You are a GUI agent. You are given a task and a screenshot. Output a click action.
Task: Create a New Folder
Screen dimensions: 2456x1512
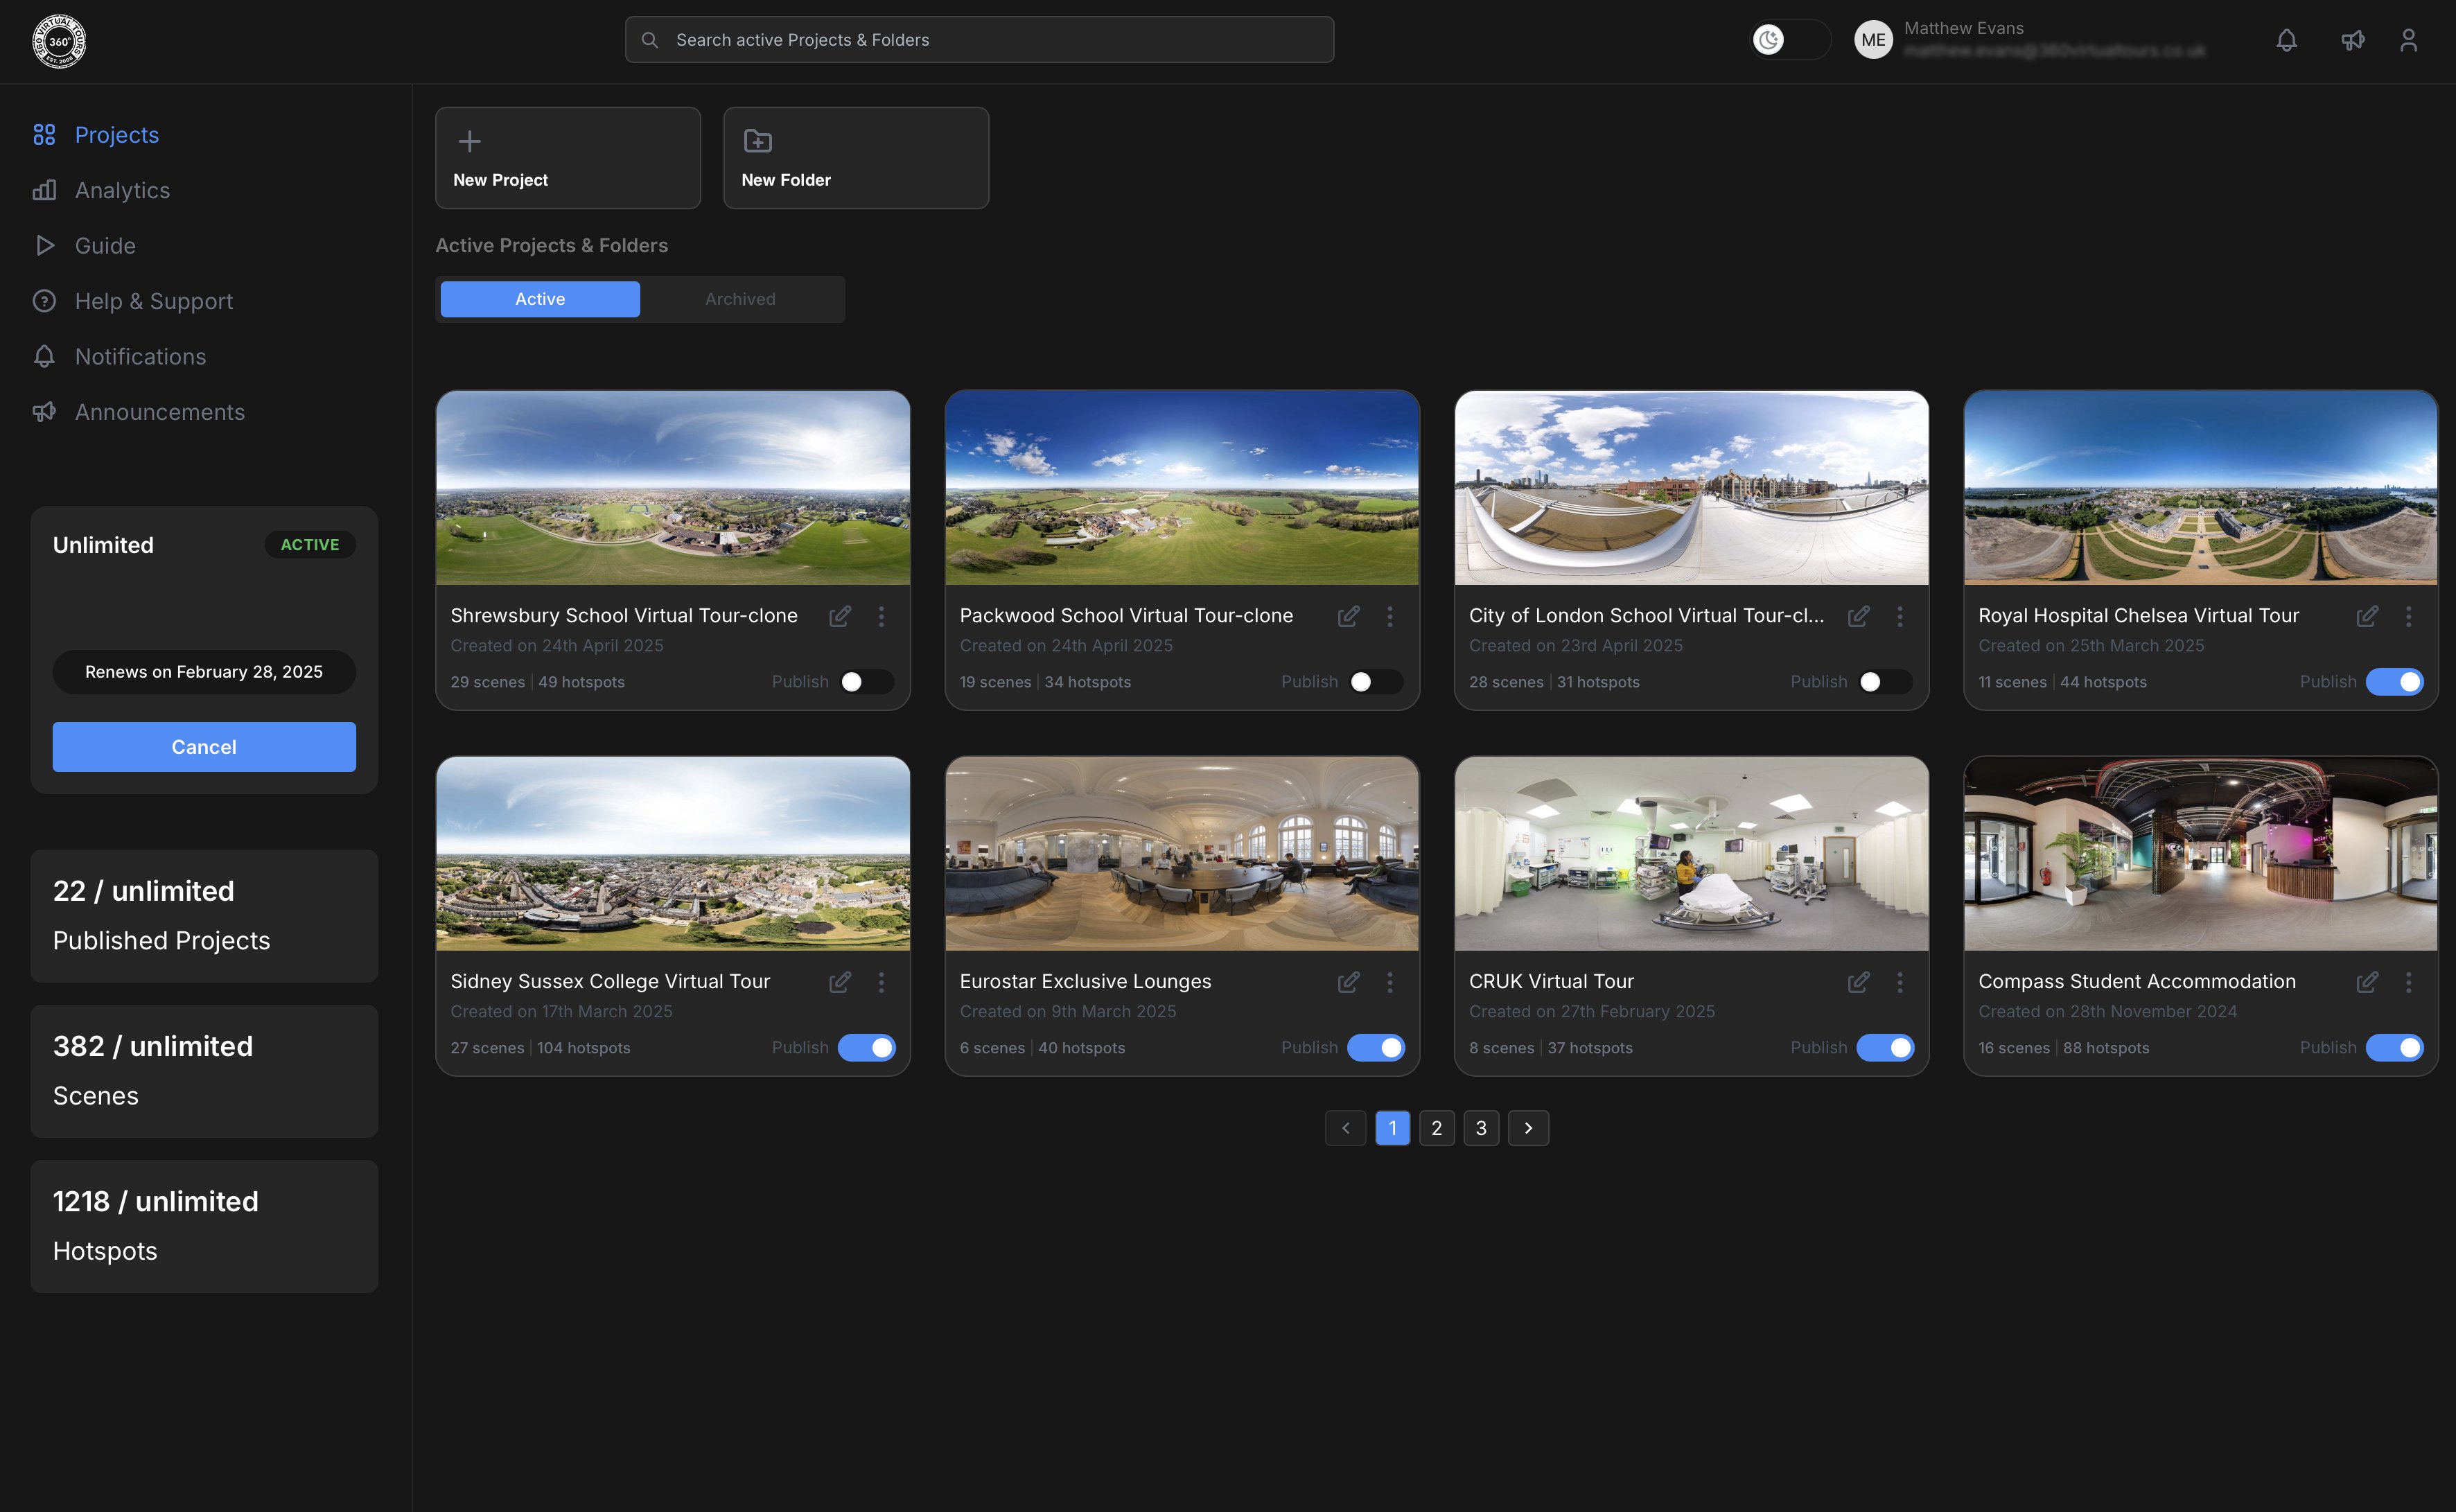click(x=855, y=157)
